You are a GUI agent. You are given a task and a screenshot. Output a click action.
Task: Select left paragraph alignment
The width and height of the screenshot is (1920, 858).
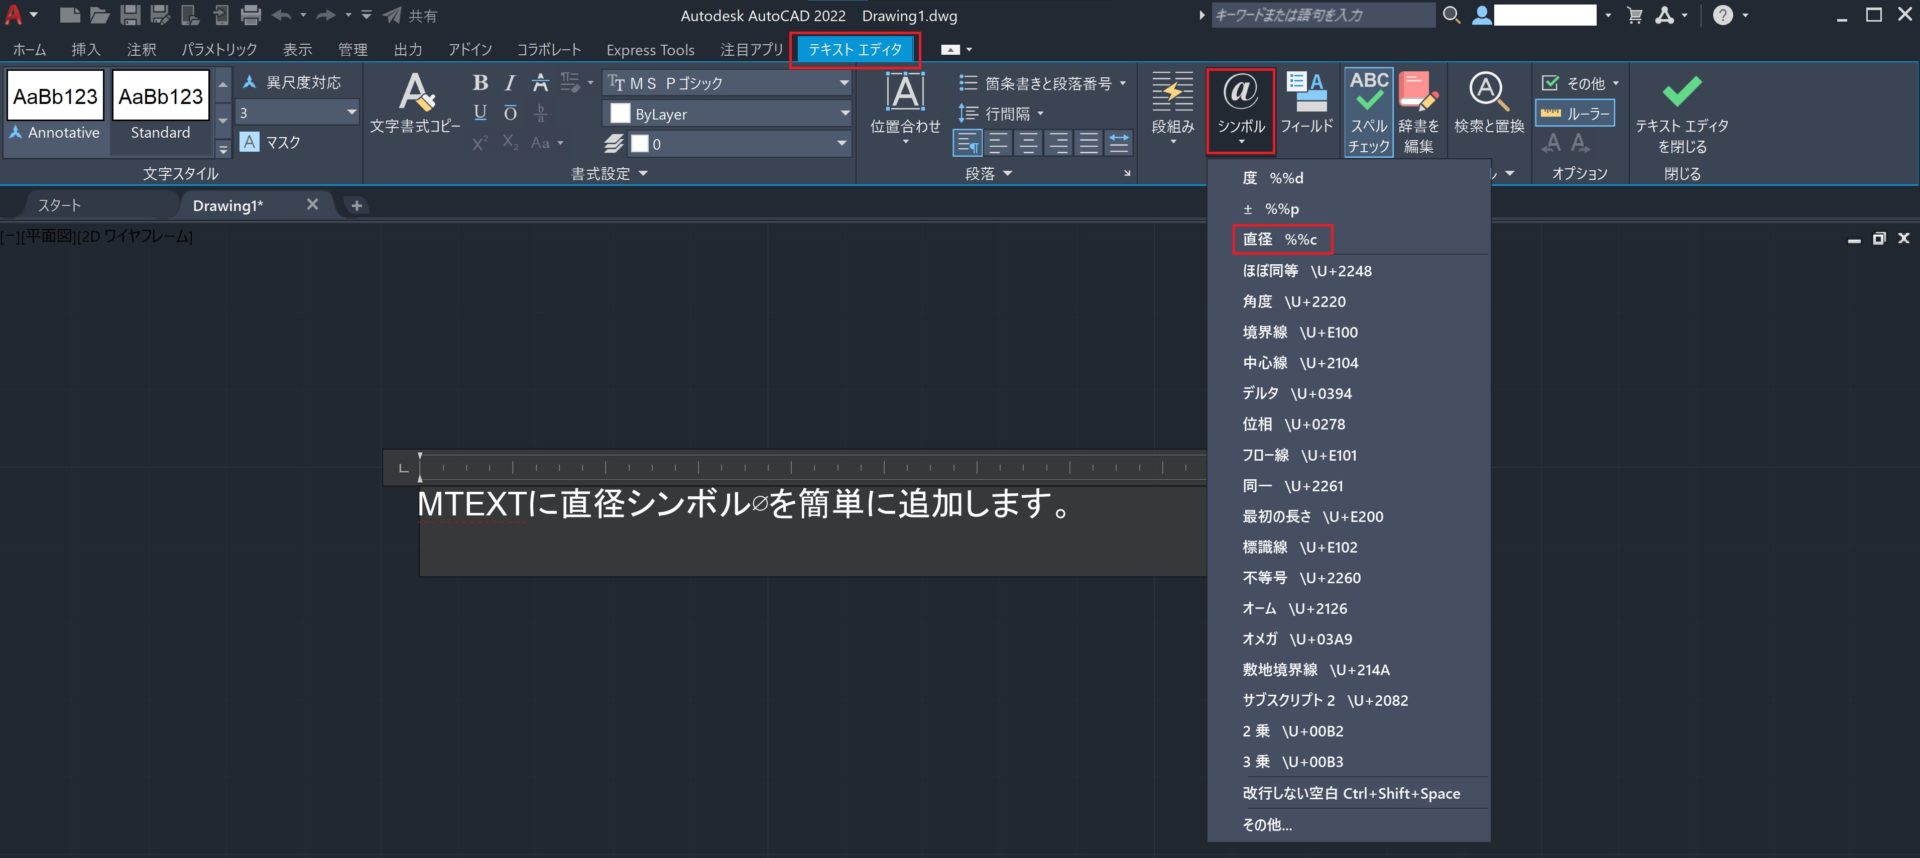tap(998, 143)
